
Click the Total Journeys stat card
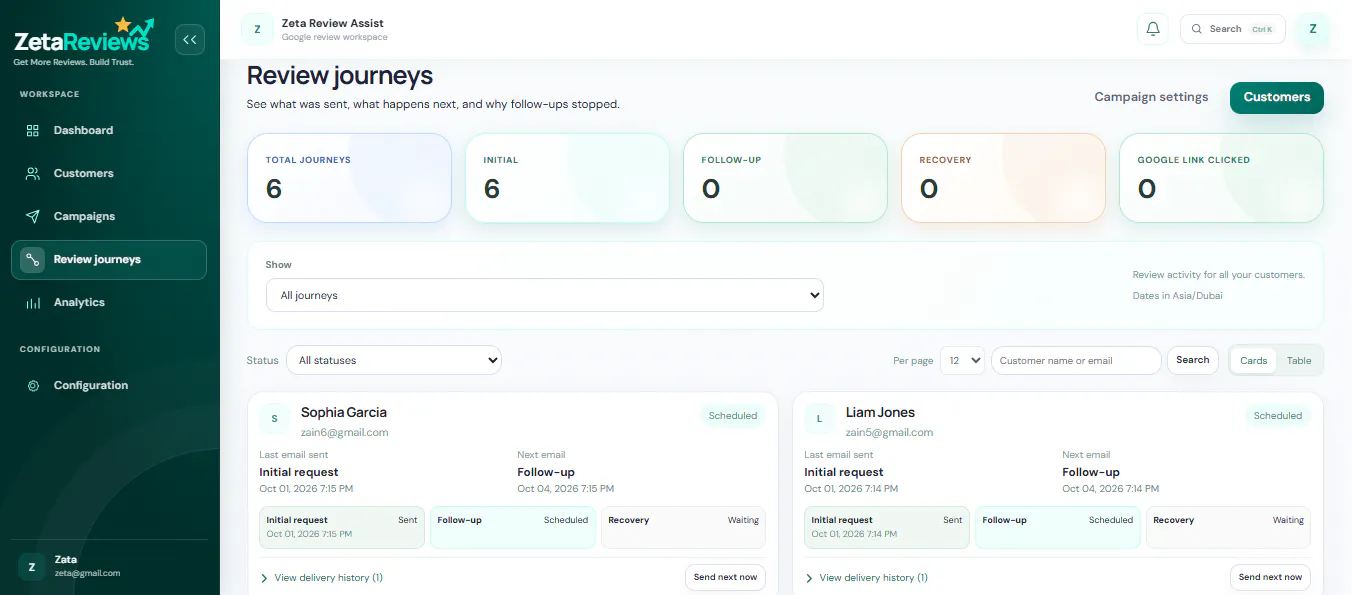pyautogui.click(x=350, y=178)
